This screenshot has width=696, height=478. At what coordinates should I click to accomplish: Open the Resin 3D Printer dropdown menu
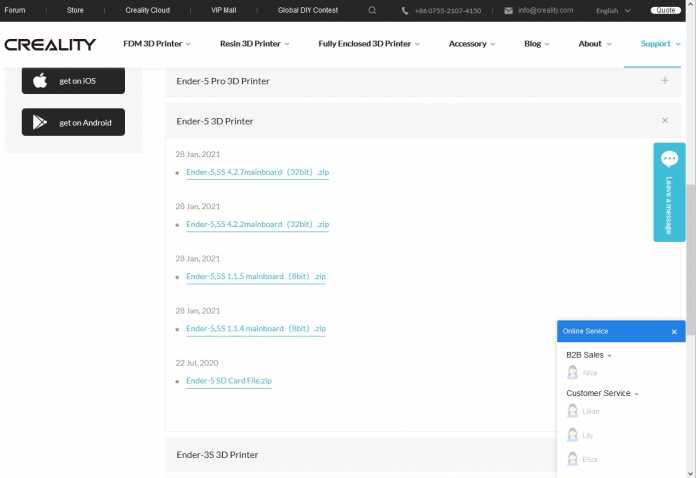[x=254, y=44]
